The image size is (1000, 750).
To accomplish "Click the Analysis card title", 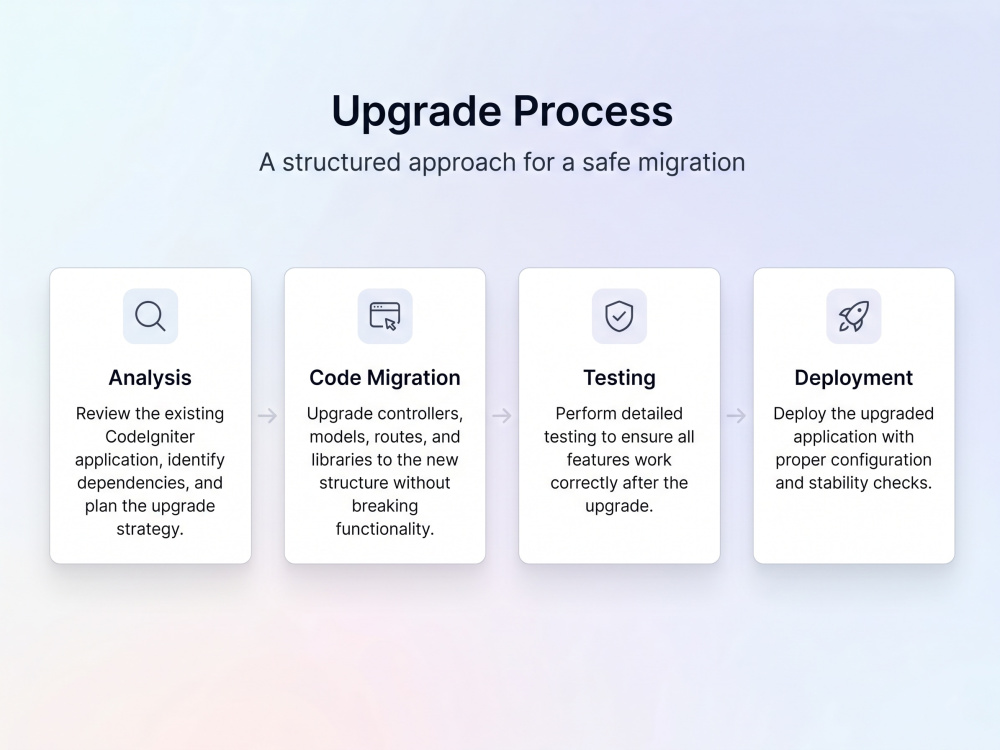I will pos(150,378).
